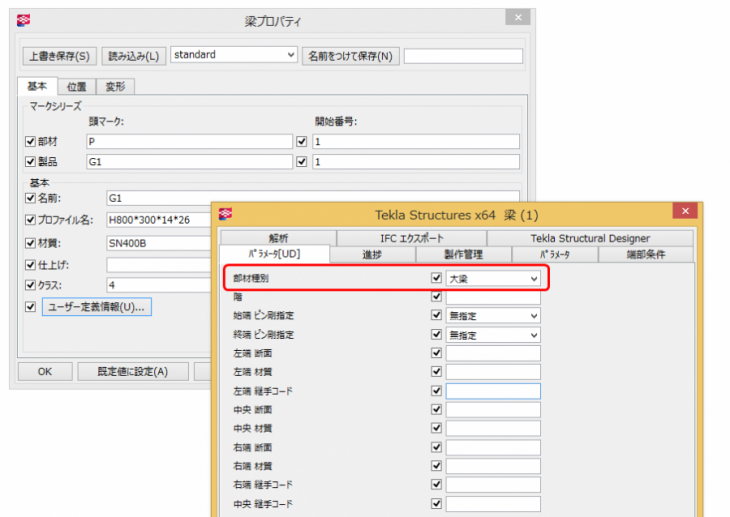Switch to the 端部条件 tab
The image size is (730, 517).
pos(646,254)
